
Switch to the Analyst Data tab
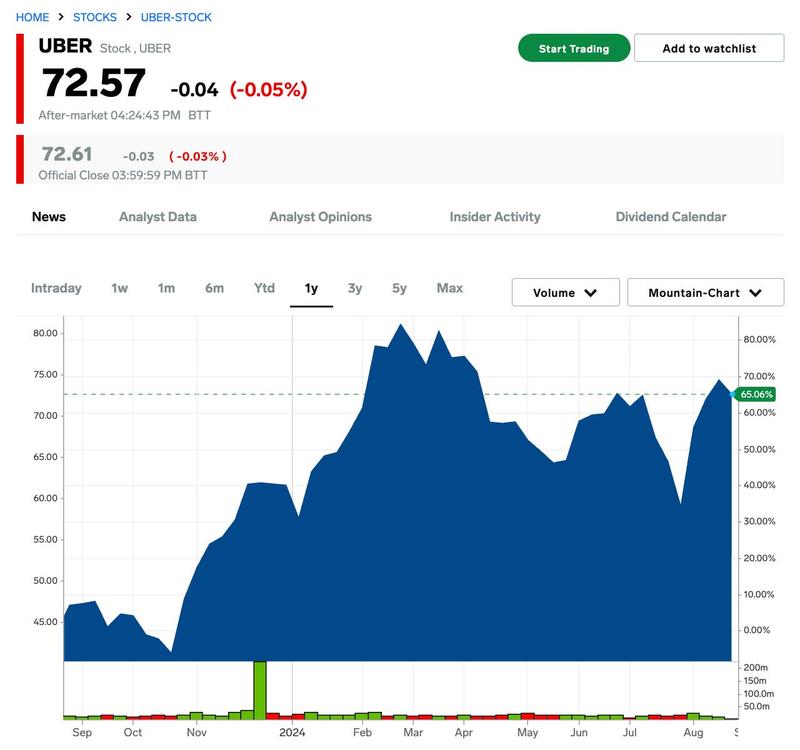pyautogui.click(x=158, y=217)
